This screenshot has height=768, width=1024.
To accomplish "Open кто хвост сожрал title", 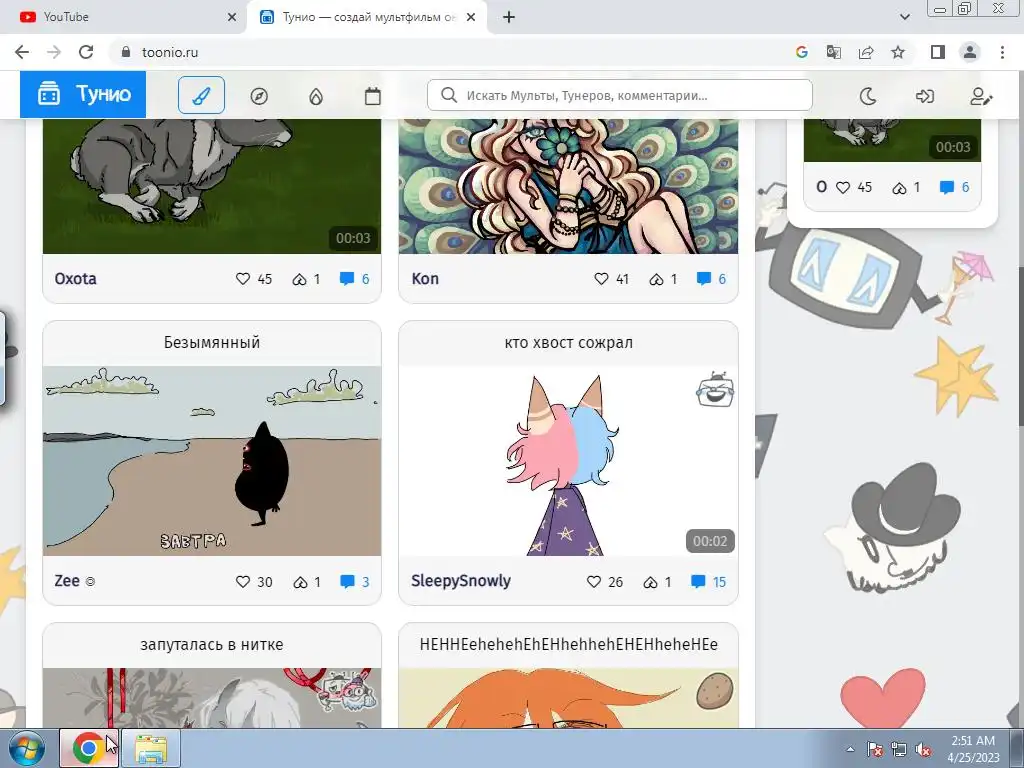I will point(568,342).
